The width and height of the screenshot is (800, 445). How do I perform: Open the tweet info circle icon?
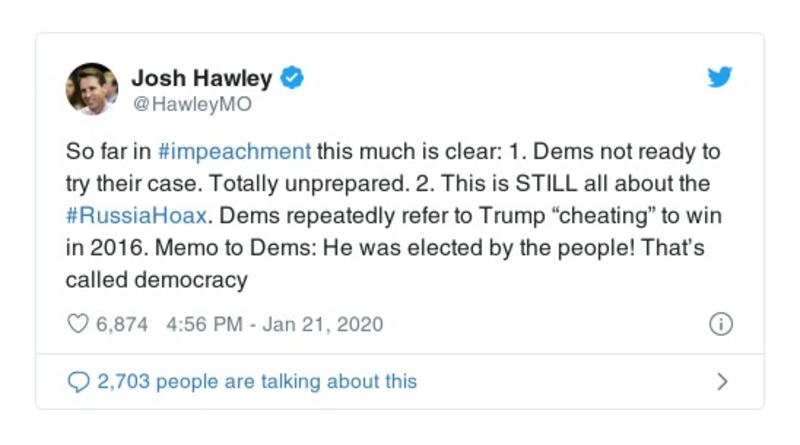[x=720, y=325]
